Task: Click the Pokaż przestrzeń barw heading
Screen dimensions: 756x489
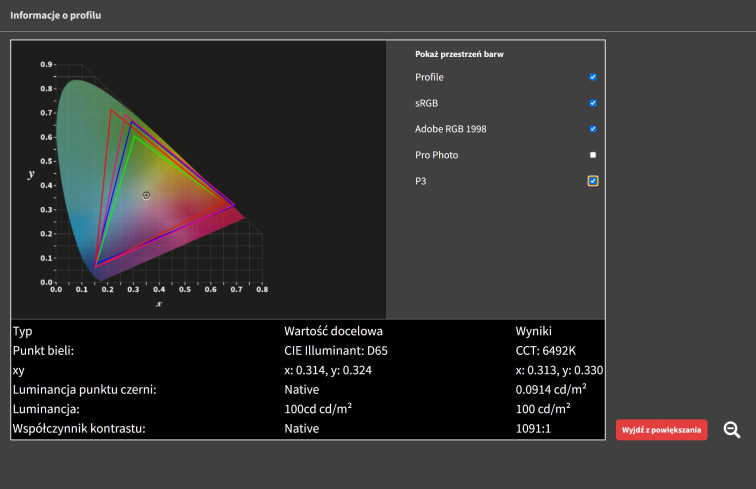Action: click(459, 54)
